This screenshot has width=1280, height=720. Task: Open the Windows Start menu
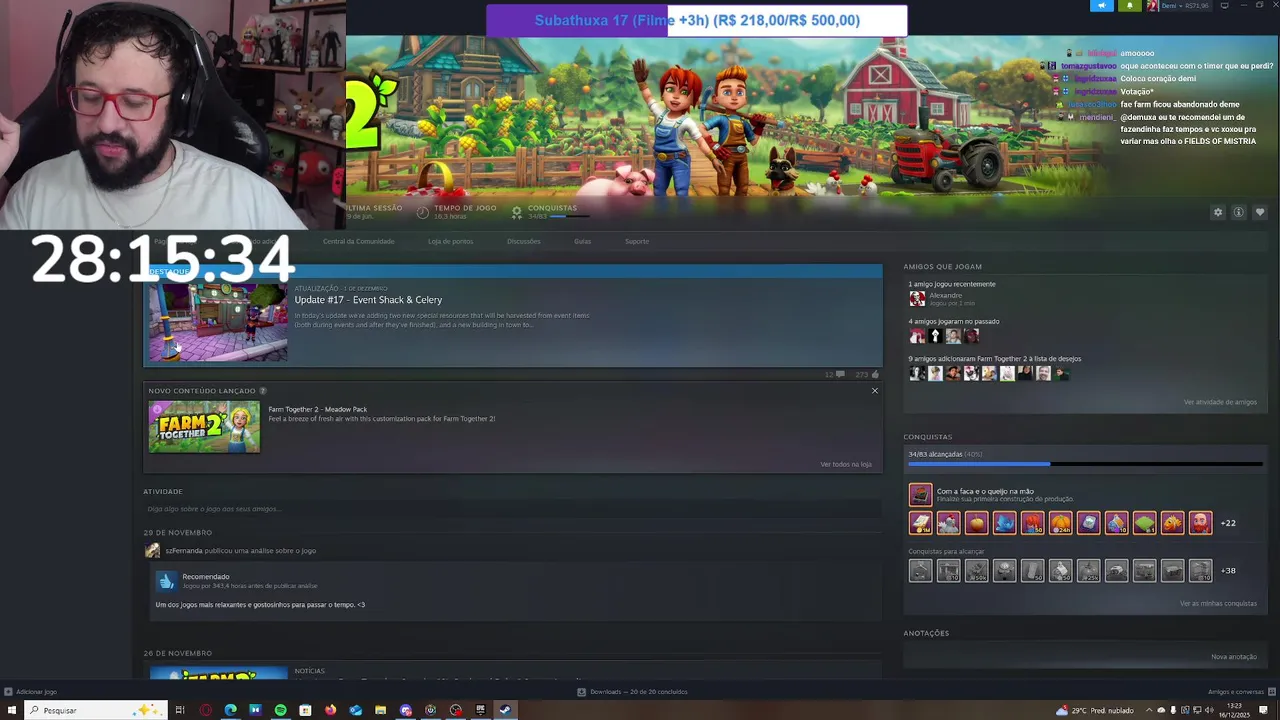click(x=12, y=711)
